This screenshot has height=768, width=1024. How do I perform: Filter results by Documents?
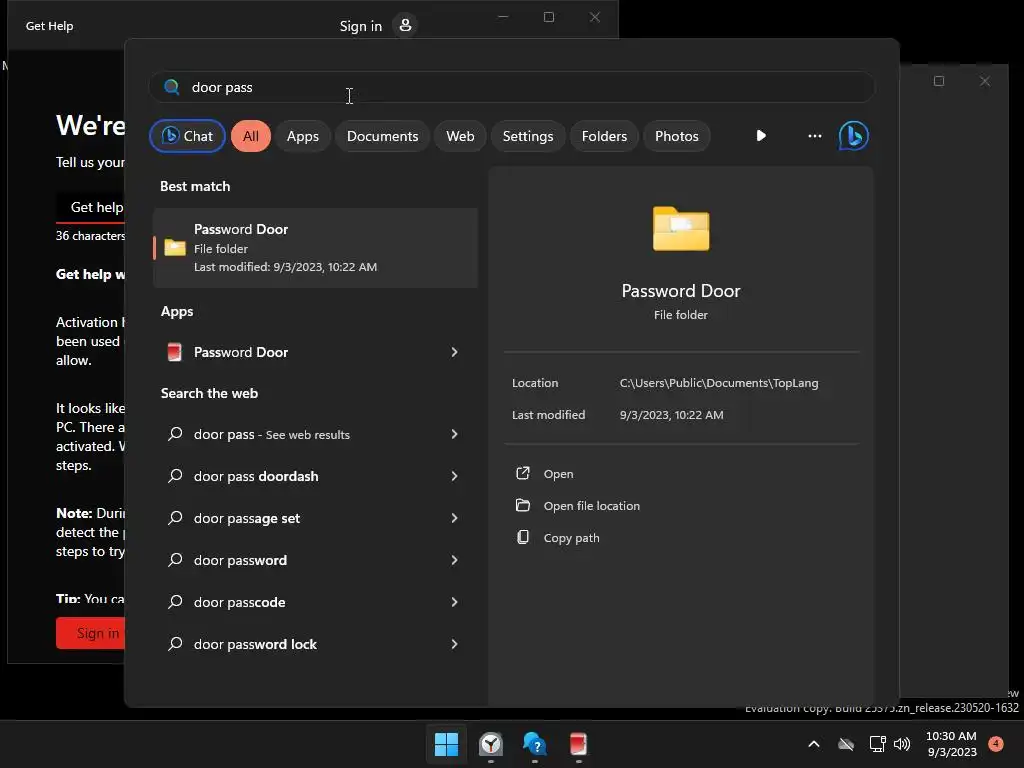tap(382, 136)
